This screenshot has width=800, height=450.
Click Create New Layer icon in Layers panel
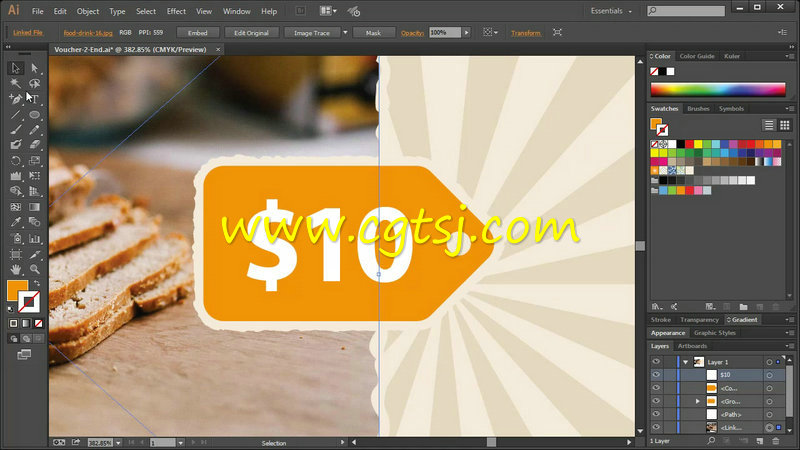[760, 441]
